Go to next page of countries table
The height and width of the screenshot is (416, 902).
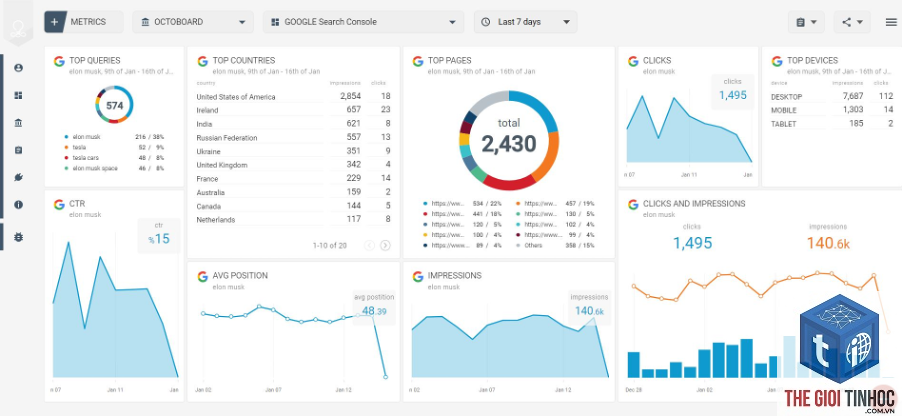pyautogui.click(x=385, y=246)
